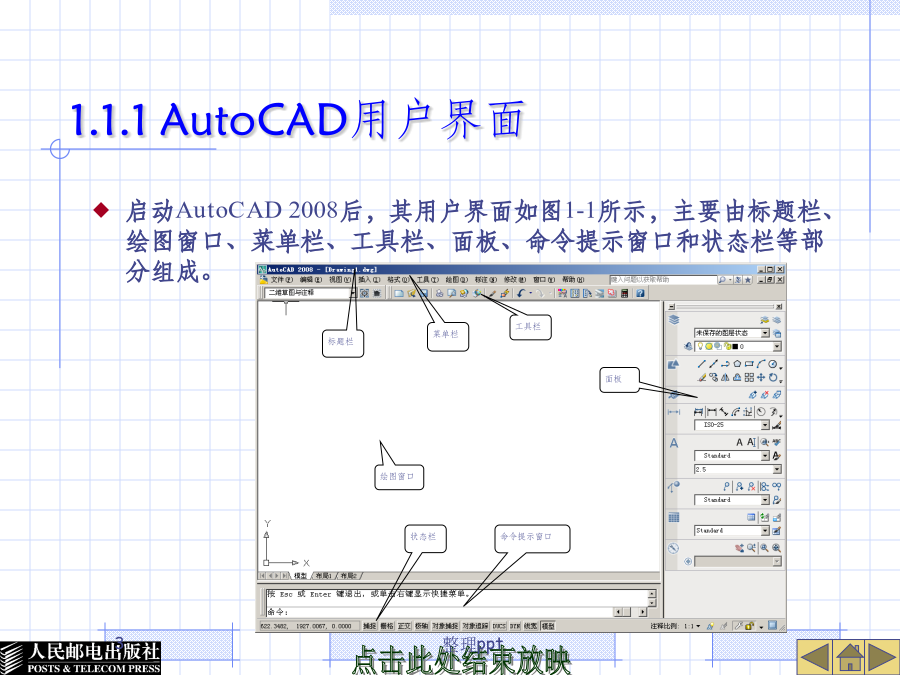This screenshot has width=900, height=675.
Task: Open the 二维草图与注释 workspace dropdown
Action: click(311, 293)
